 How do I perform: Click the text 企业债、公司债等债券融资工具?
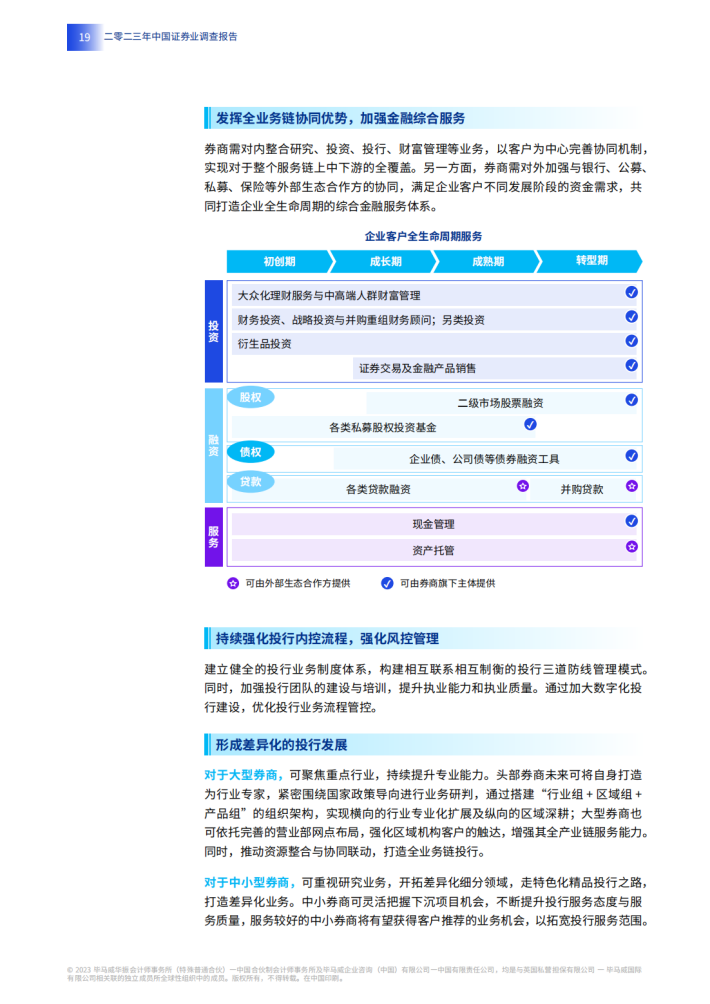(484, 459)
